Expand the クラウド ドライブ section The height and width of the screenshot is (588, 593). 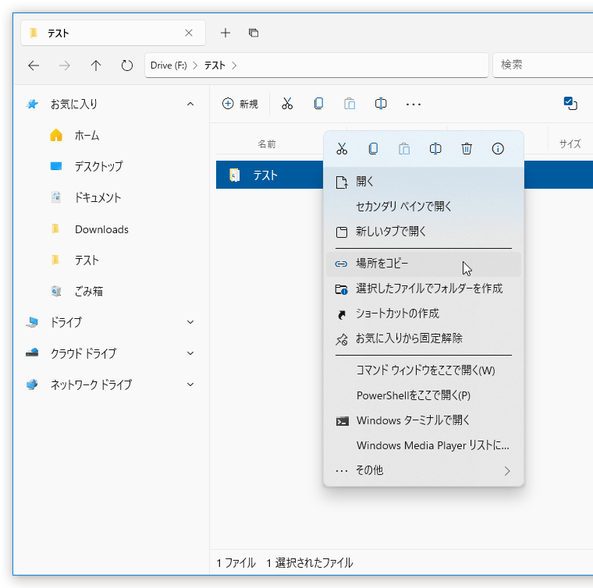(190, 354)
